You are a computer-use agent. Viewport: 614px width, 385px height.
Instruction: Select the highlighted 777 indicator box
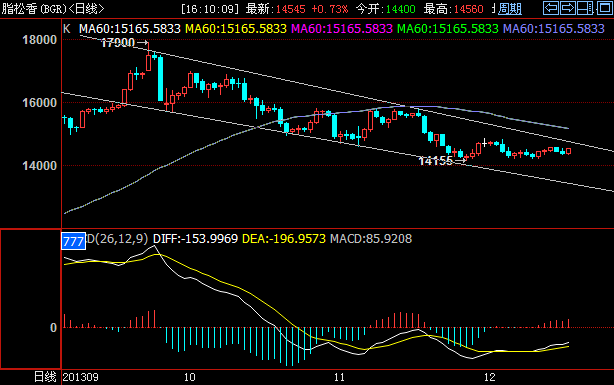[73, 241]
